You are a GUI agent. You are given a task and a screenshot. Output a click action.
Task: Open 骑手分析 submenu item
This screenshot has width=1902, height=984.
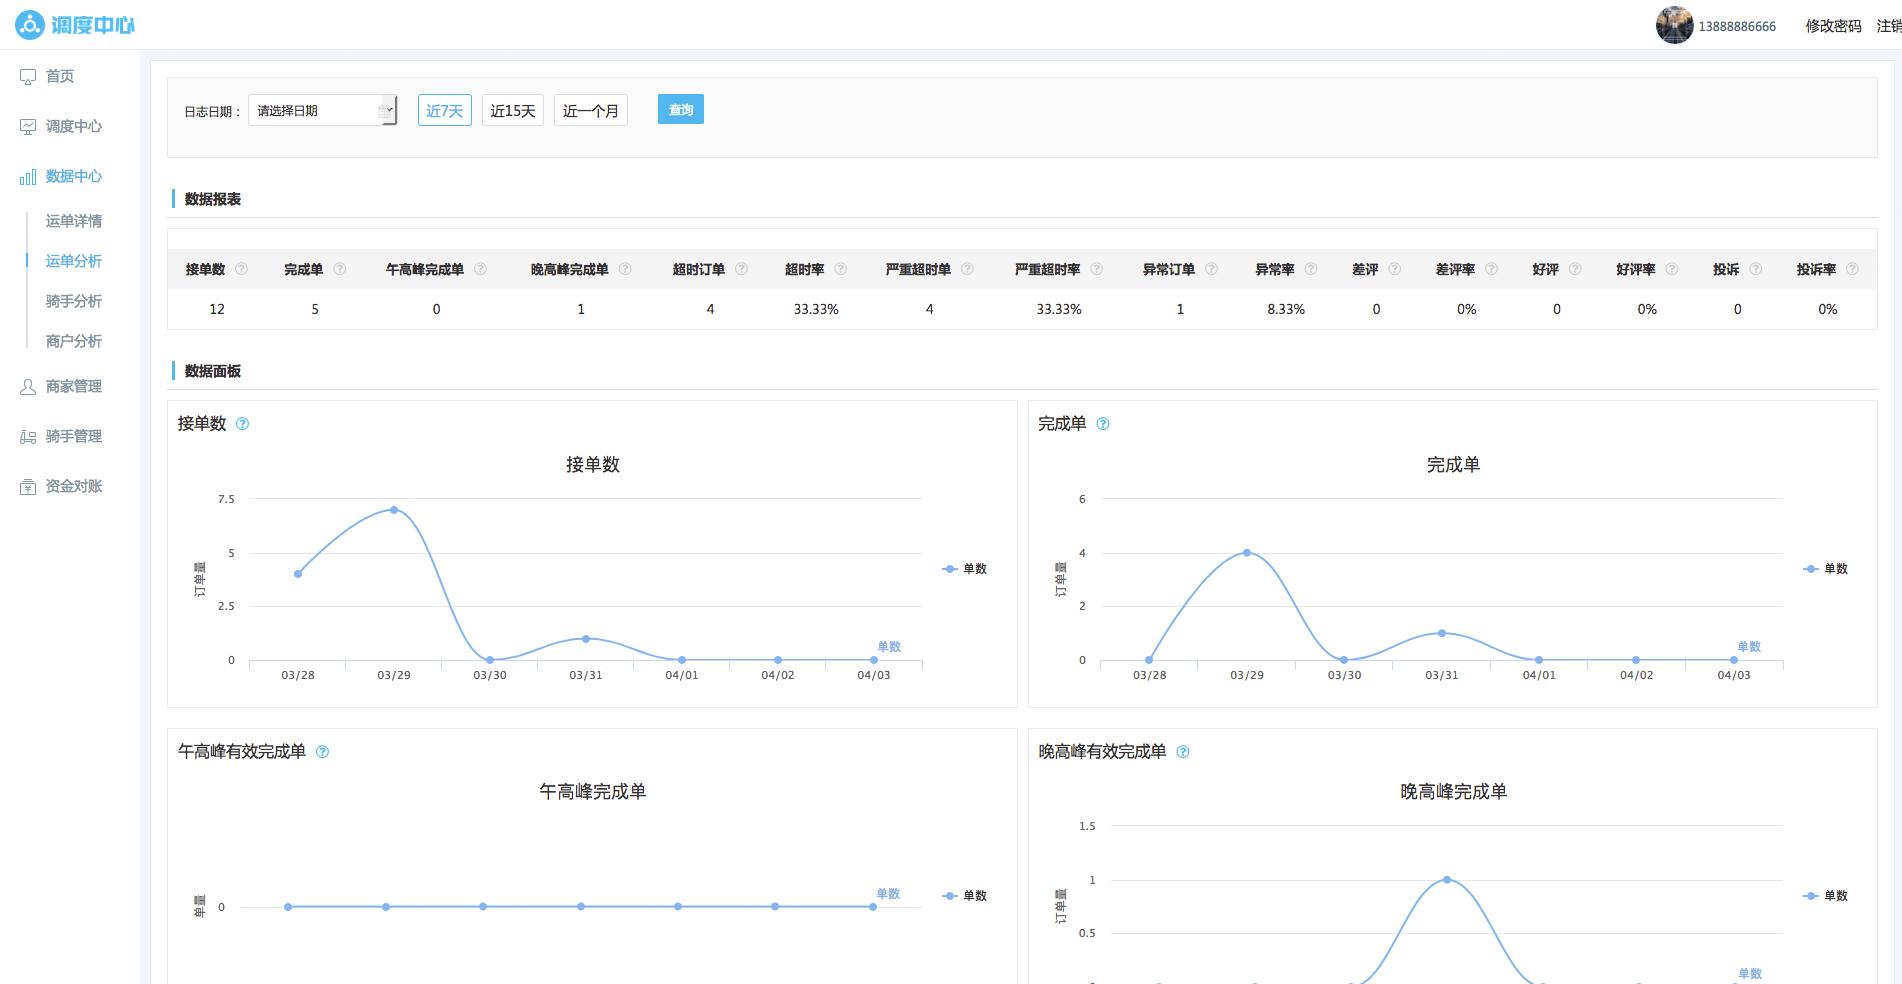click(x=73, y=301)
